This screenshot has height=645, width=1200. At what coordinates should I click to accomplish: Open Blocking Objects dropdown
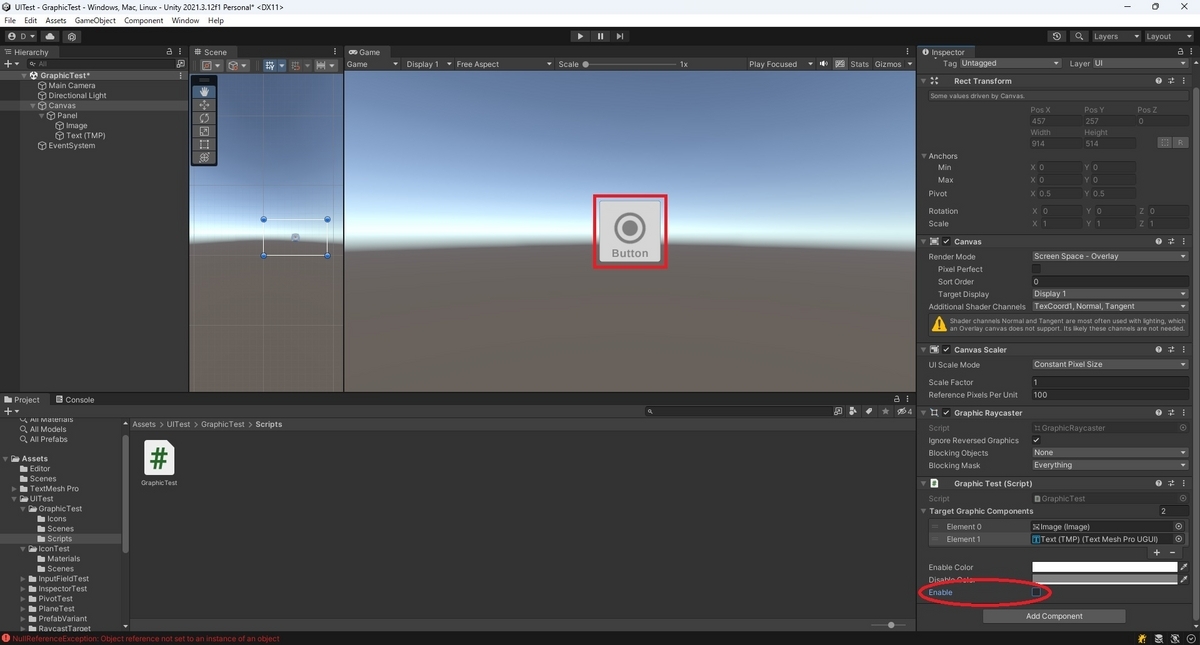tap(1110, 453)
